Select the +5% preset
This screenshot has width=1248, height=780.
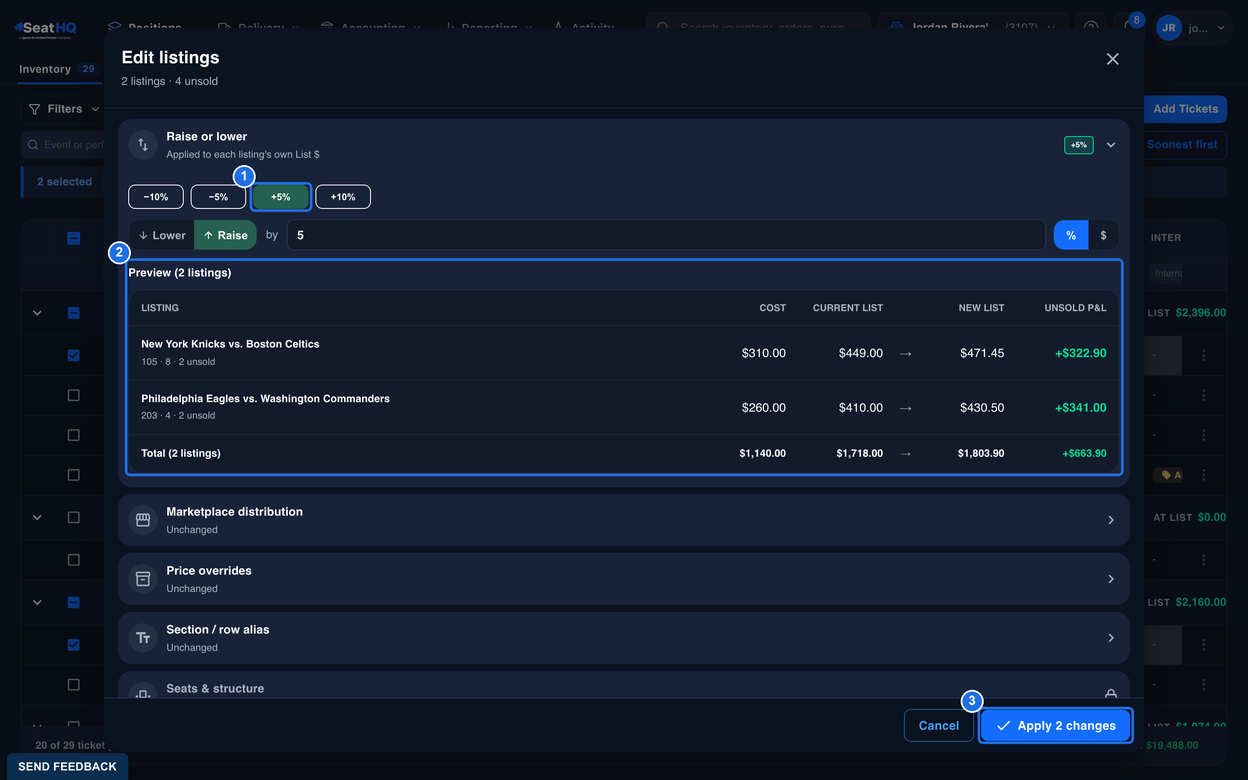281,197
